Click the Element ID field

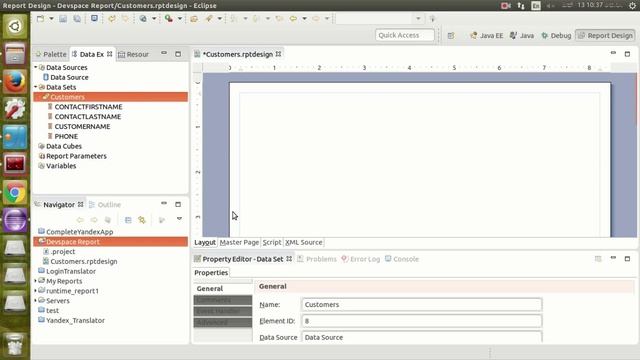coord(422,321)
